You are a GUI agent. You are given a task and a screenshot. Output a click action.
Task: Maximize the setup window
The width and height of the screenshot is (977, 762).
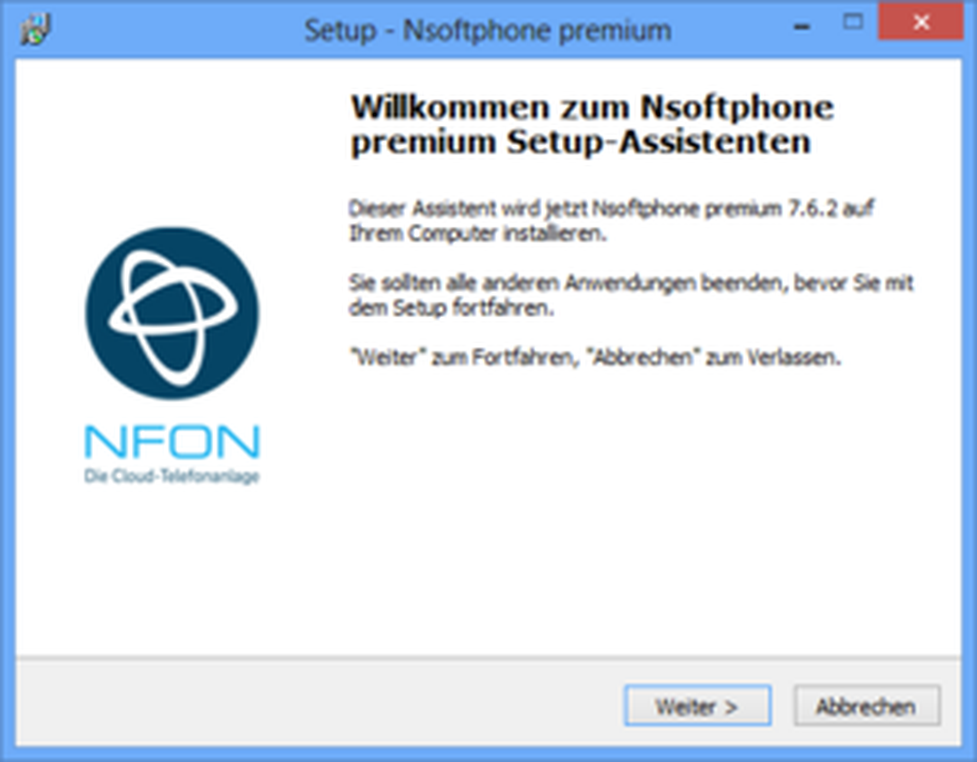pyautogui.click(x=852, y=23)
